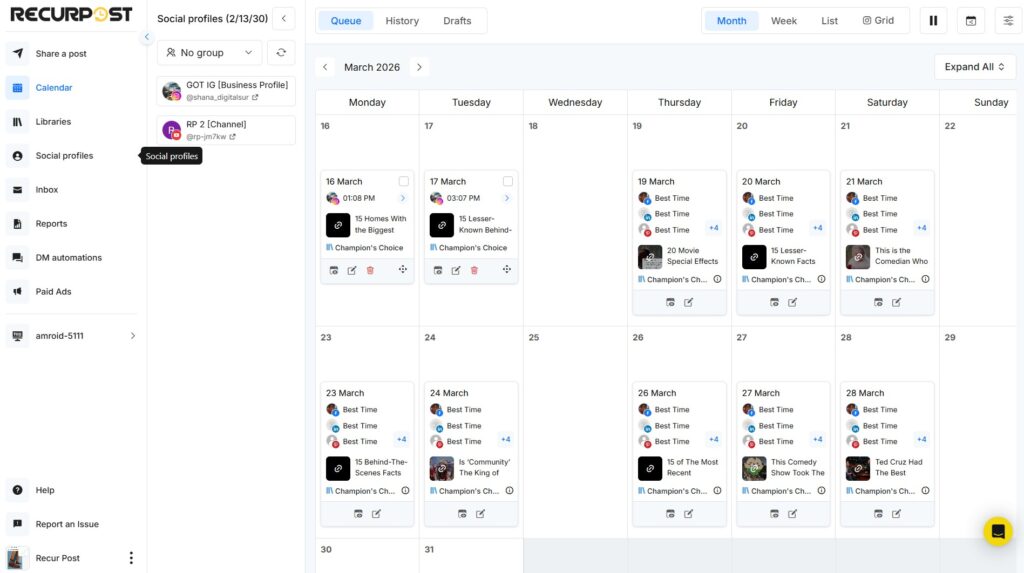
Task: Expand 16 March 01:08 PM arrow
Action: coord(402,198)
